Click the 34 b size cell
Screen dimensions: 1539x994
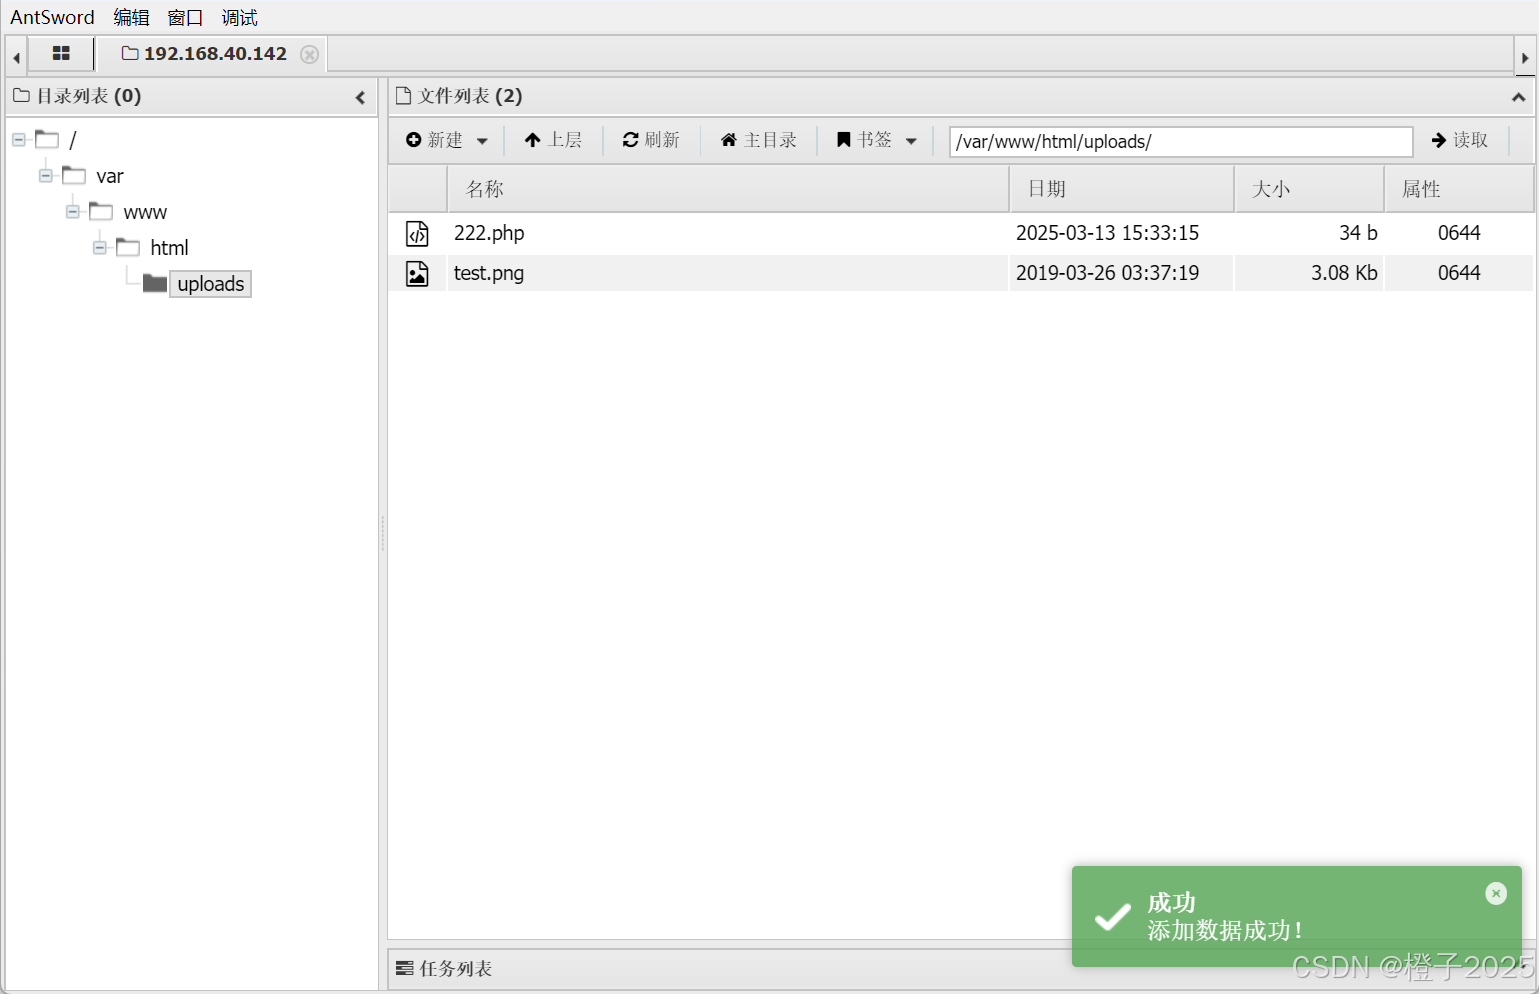tap(1358, 233)
